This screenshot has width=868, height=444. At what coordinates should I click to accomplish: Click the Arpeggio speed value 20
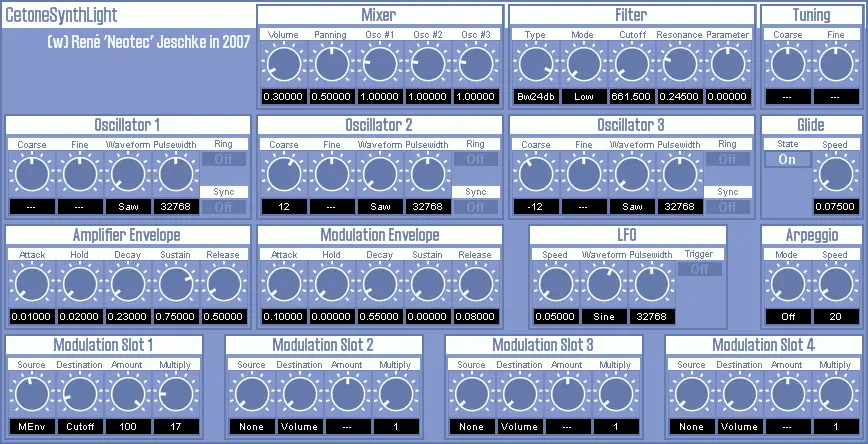tap(835, 317)
